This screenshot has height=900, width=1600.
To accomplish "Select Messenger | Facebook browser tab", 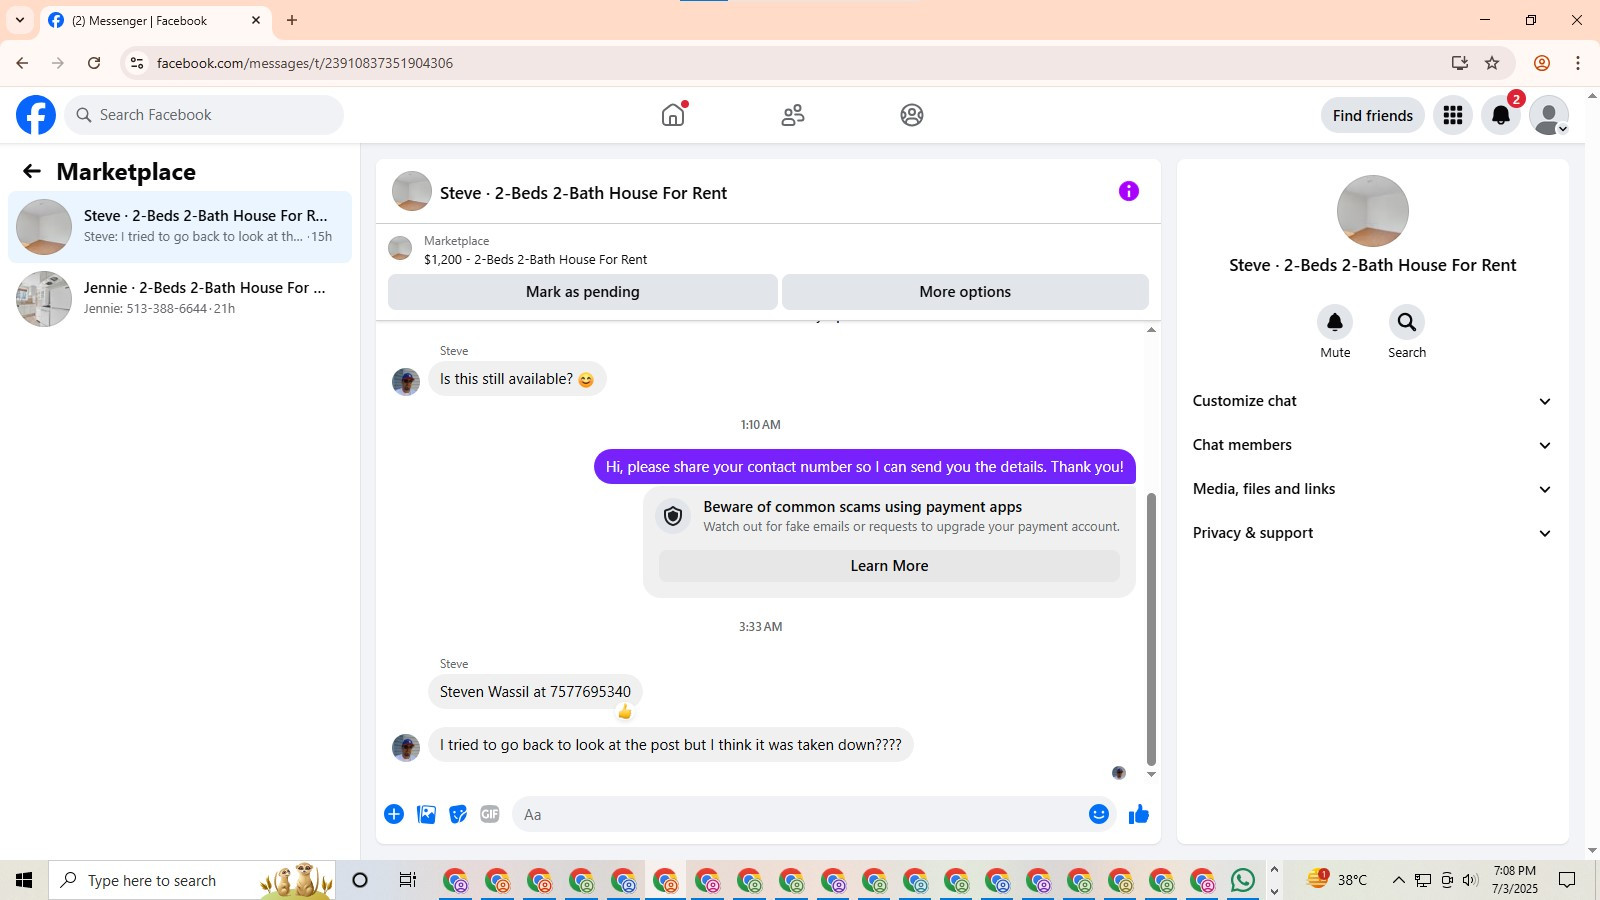I will [x=155, y=20].
